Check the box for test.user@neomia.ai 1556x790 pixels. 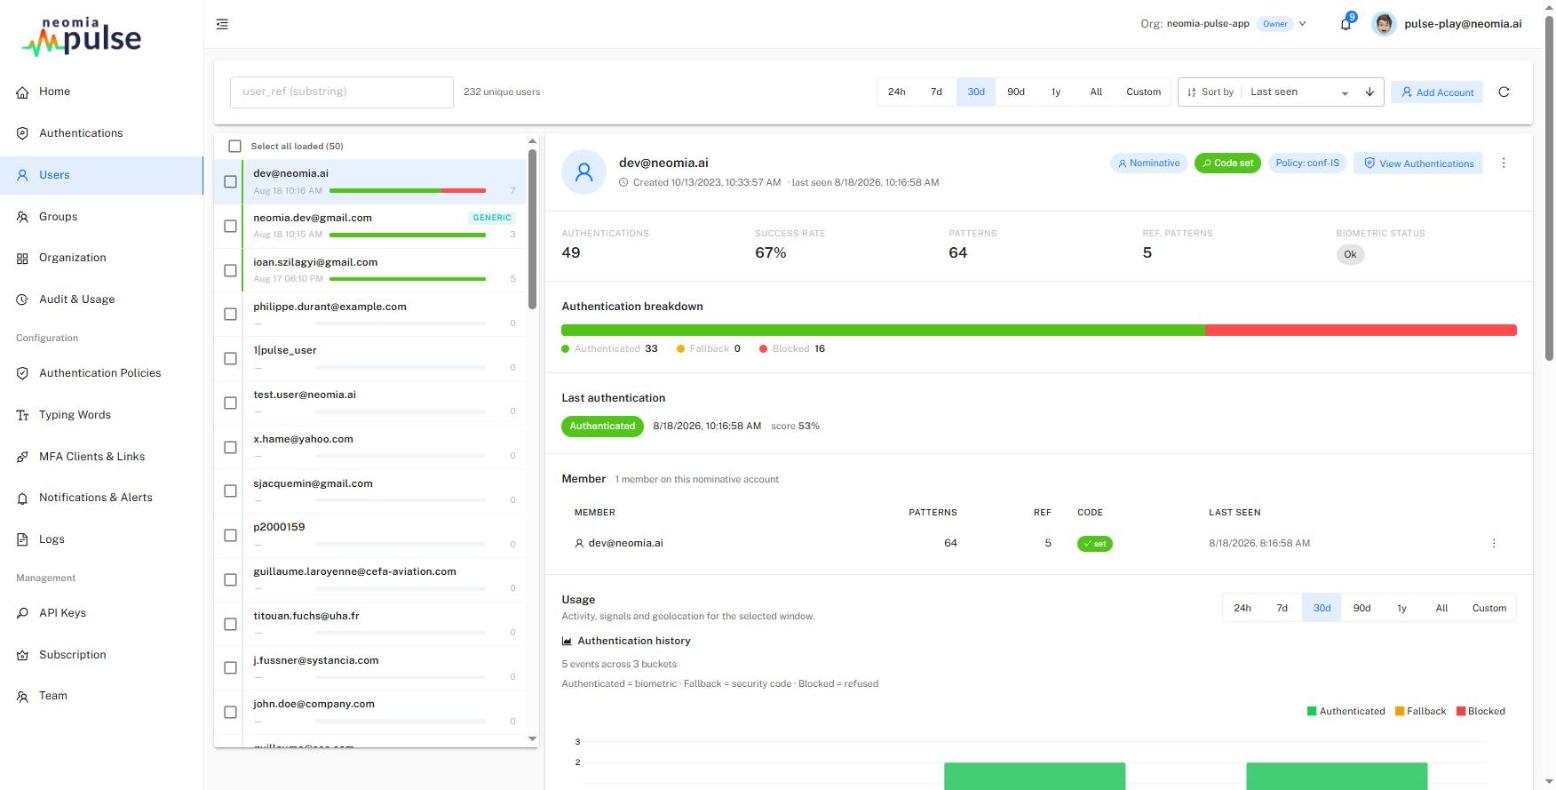pos(230,403)
